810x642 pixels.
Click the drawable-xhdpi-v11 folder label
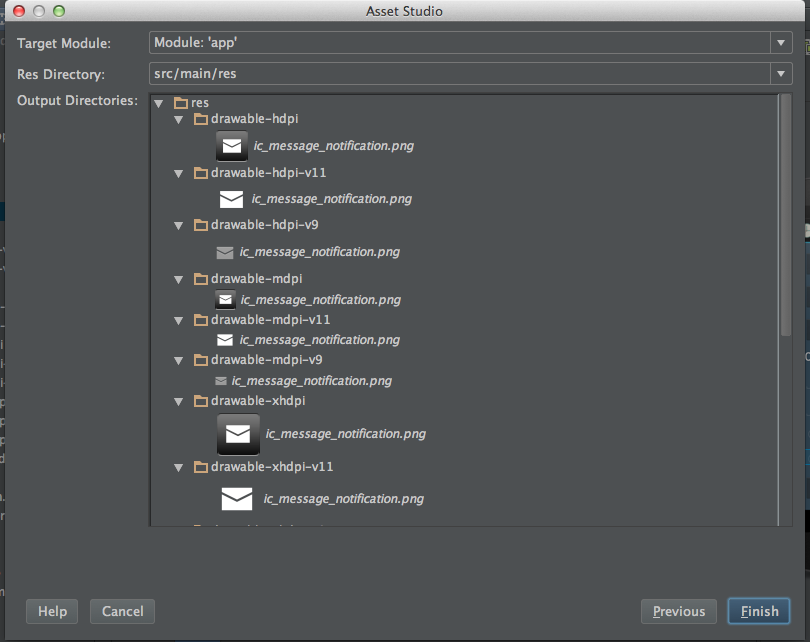click(272, 467)
